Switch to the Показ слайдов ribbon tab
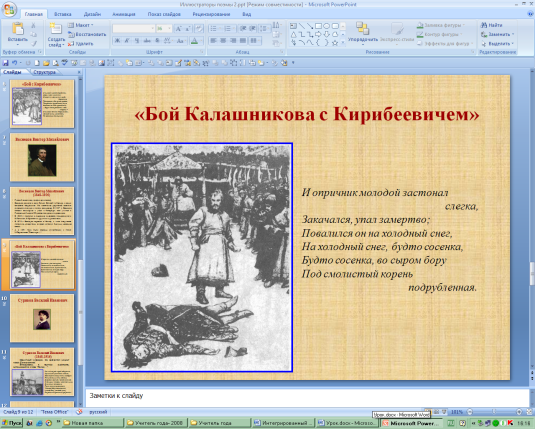The height and width of the screenshot is (429, 535). tap(164, 14)
